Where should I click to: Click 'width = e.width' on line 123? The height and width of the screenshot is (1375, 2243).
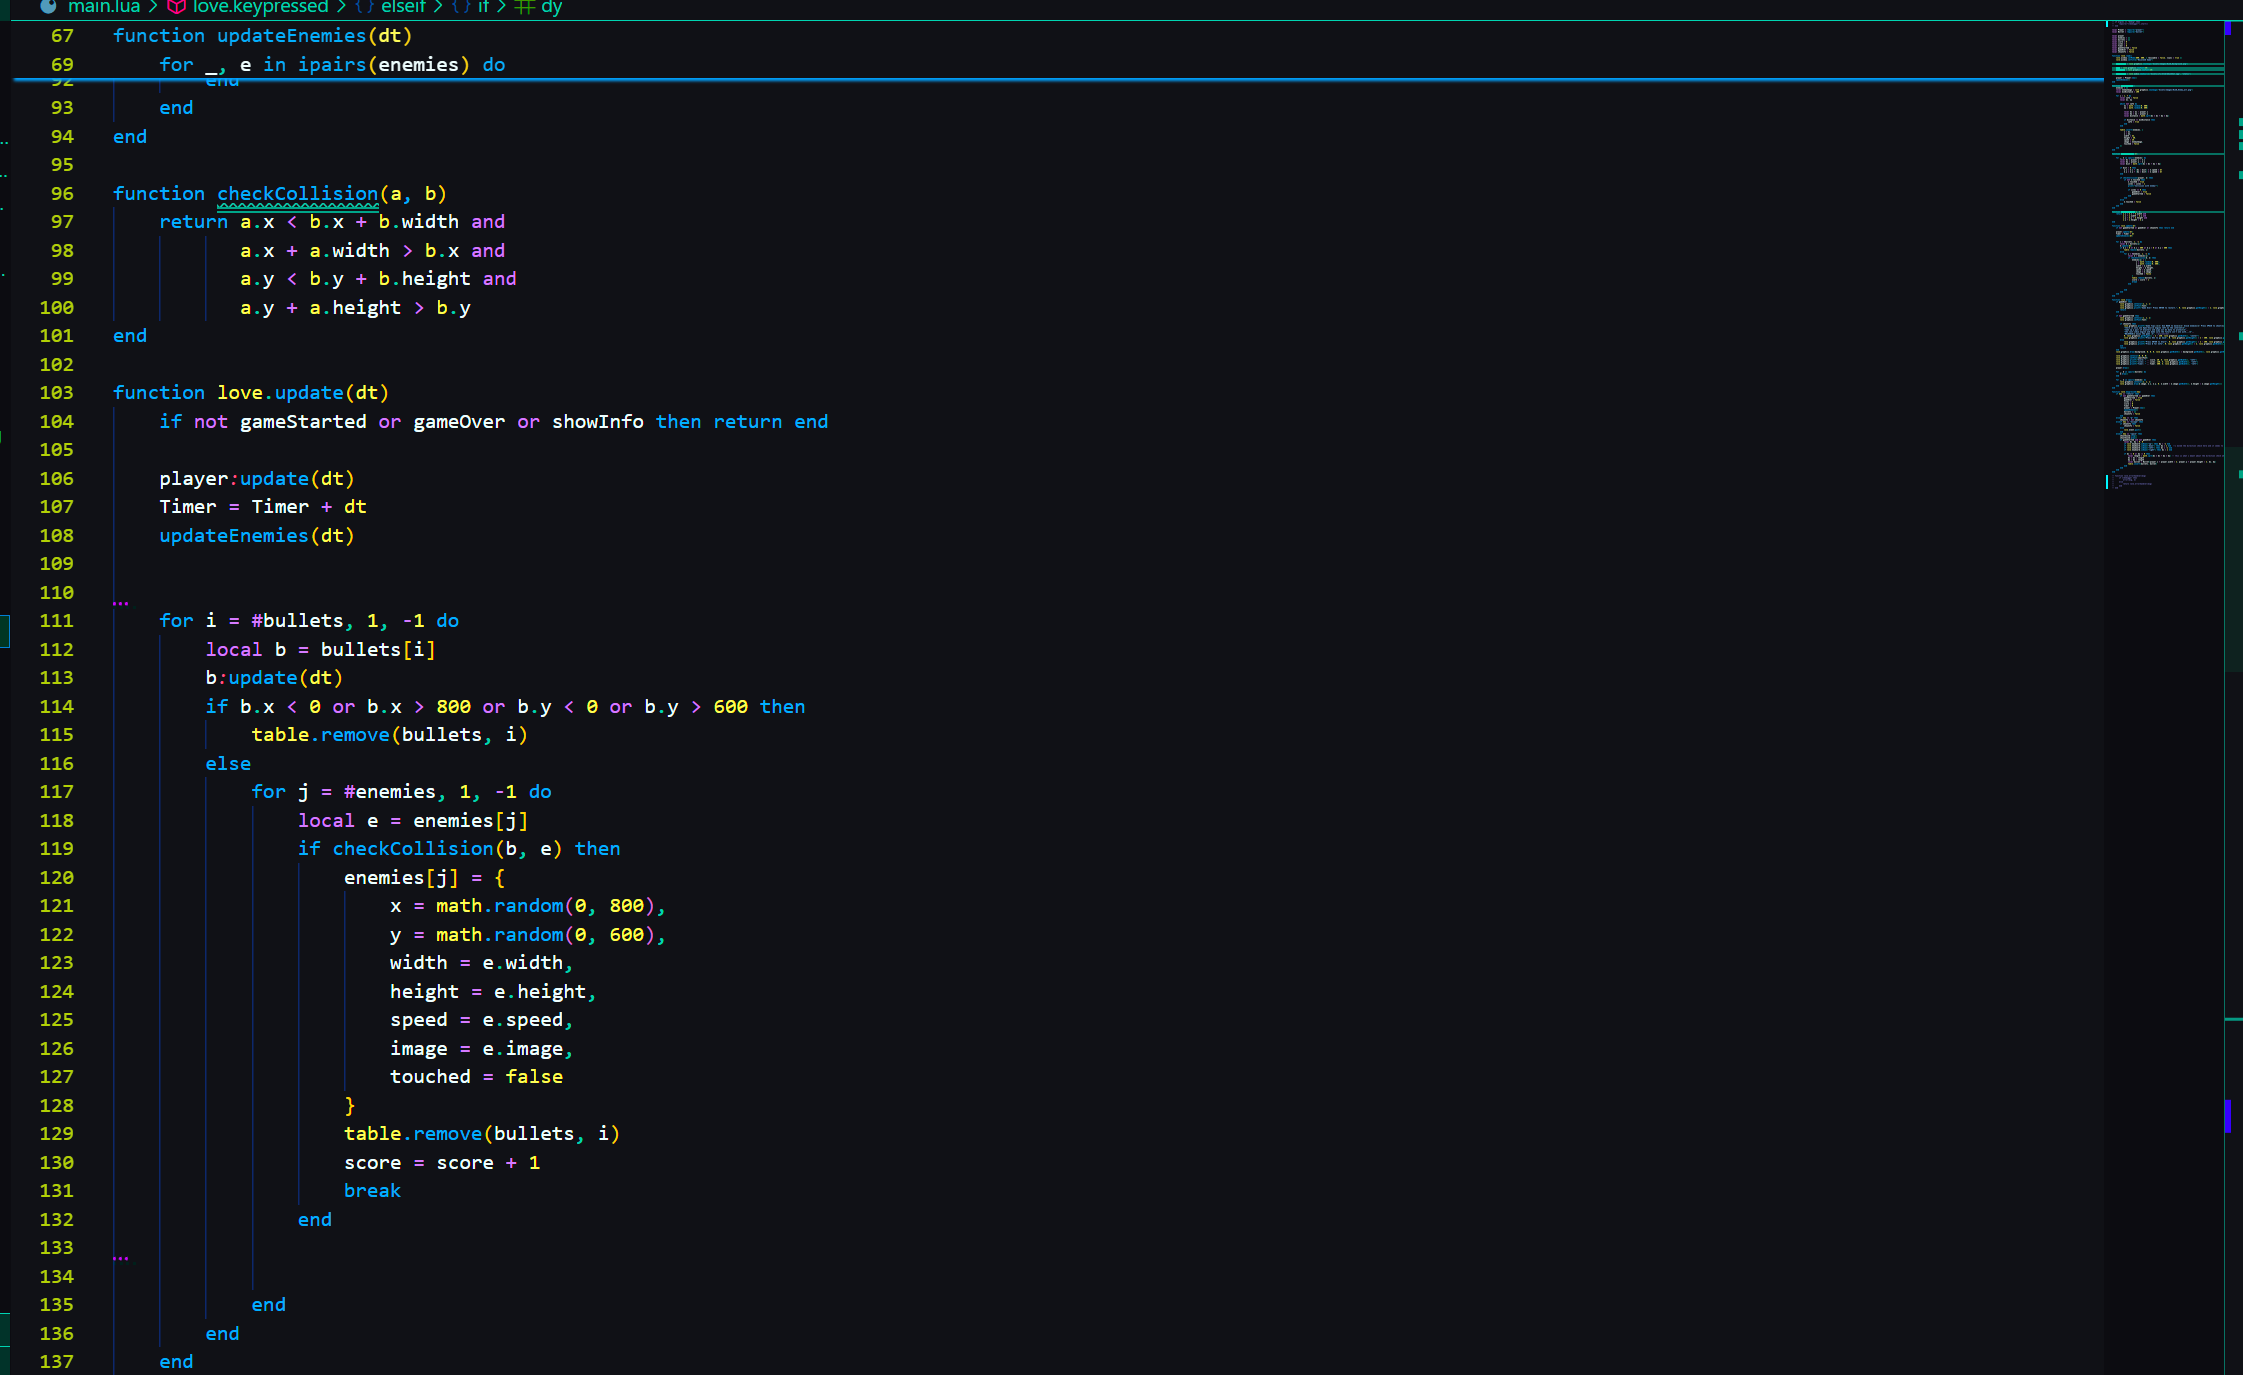476,963
